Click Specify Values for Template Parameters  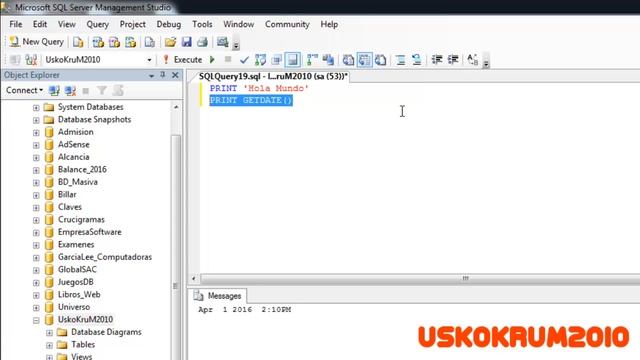tap(473, 60)
